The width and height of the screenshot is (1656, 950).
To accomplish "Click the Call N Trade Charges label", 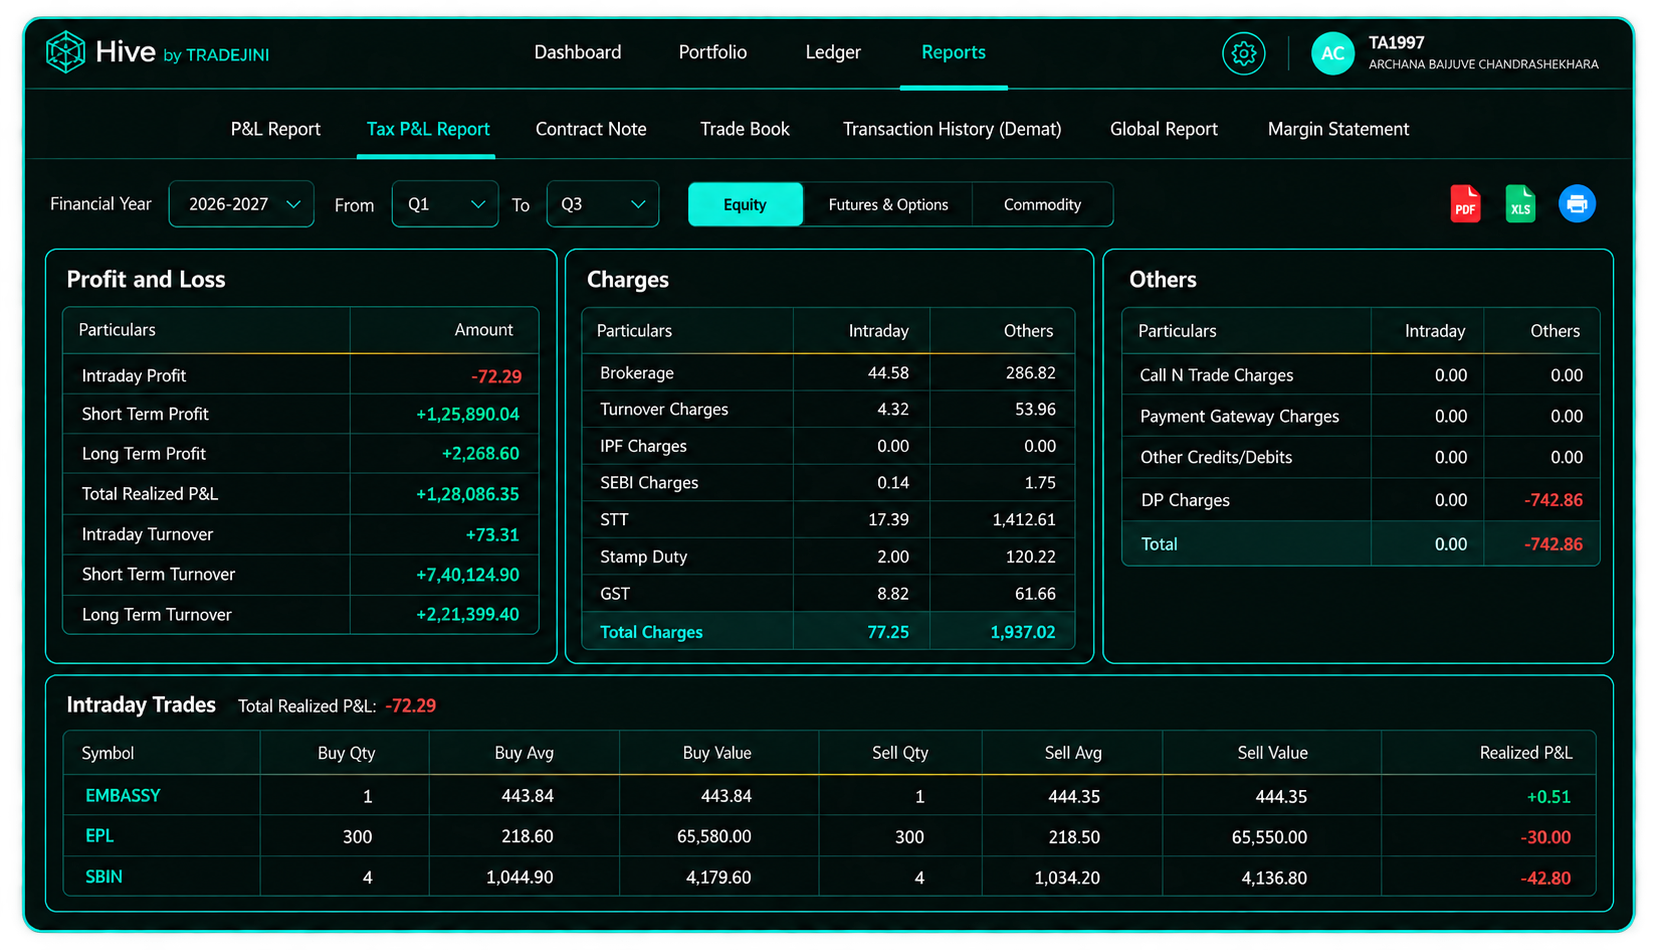I will point(1216,375).
